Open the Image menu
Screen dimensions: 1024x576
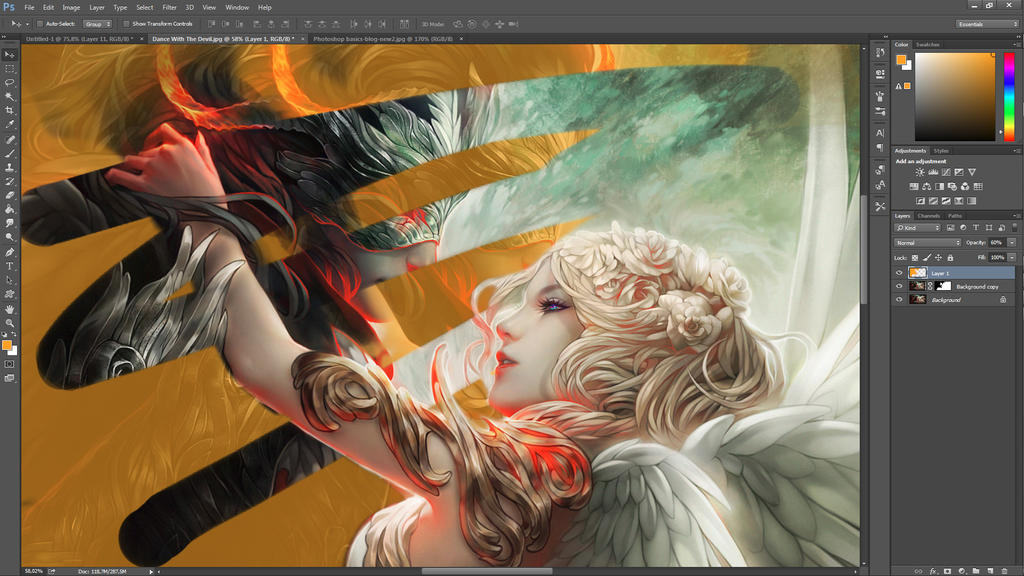[x=71, y=8]
